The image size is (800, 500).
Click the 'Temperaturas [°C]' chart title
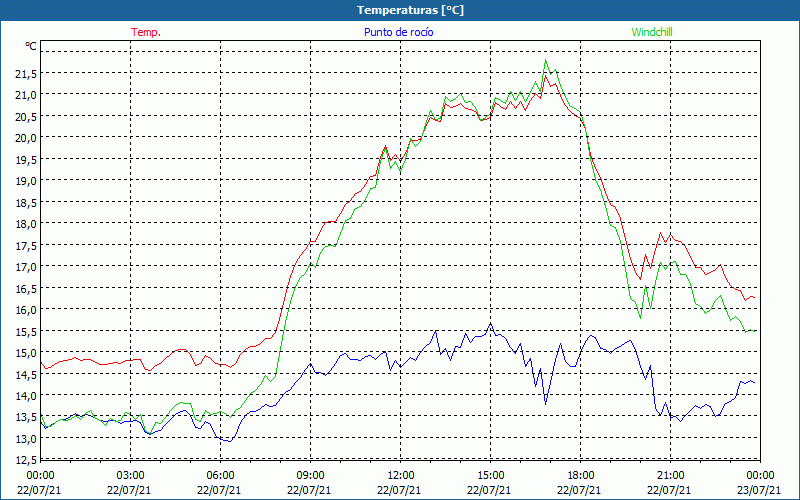410,10
